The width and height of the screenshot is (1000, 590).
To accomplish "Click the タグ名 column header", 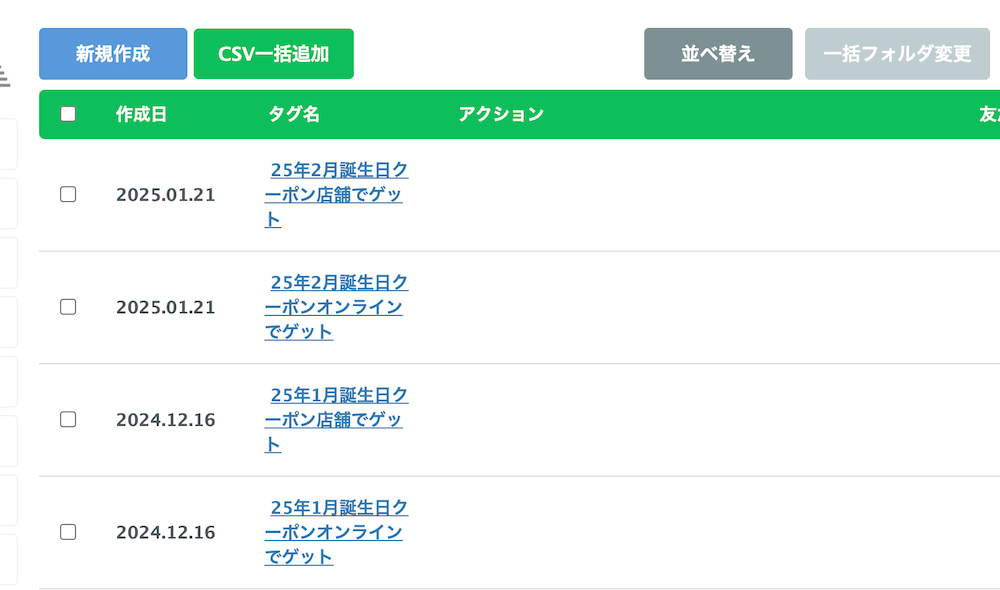I will click(x=292, y=114).
